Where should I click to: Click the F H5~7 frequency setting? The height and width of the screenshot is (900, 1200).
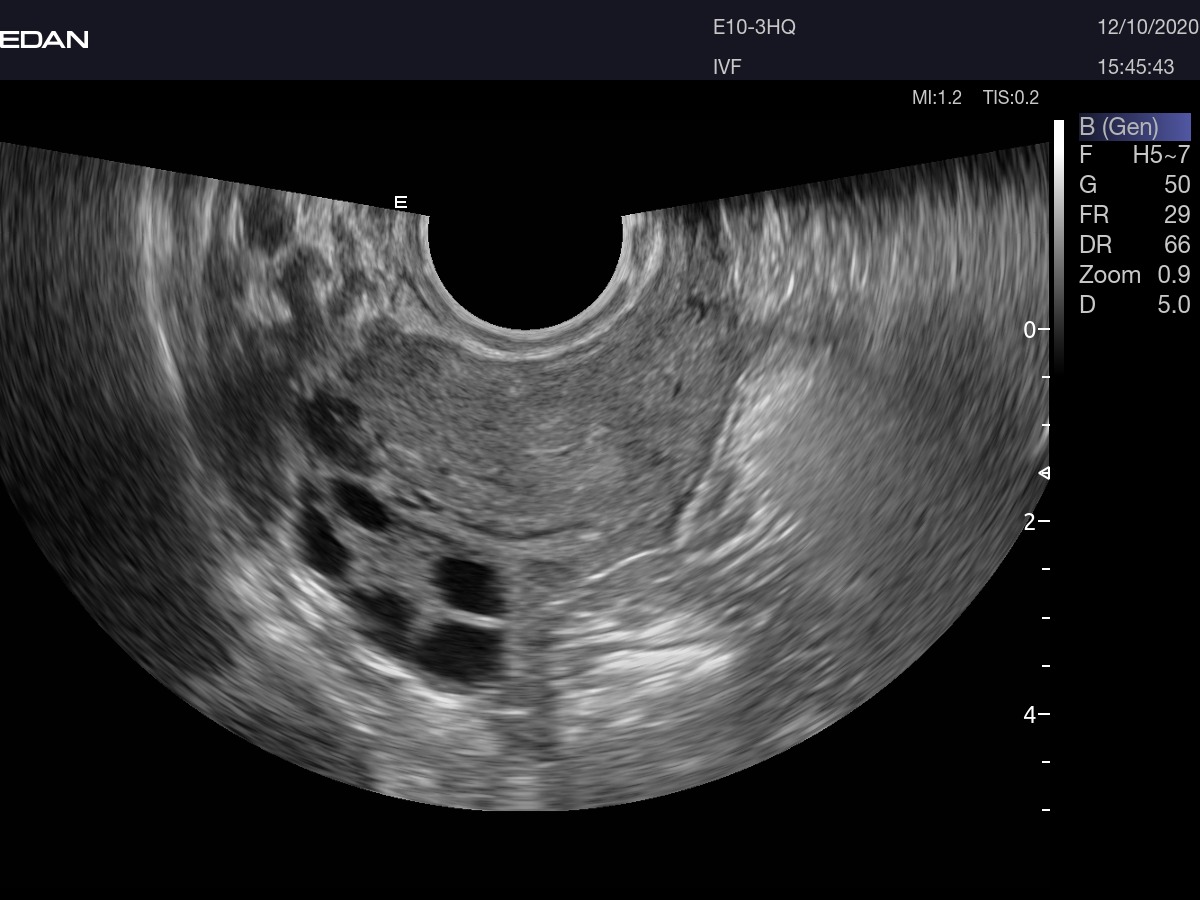1134,155
